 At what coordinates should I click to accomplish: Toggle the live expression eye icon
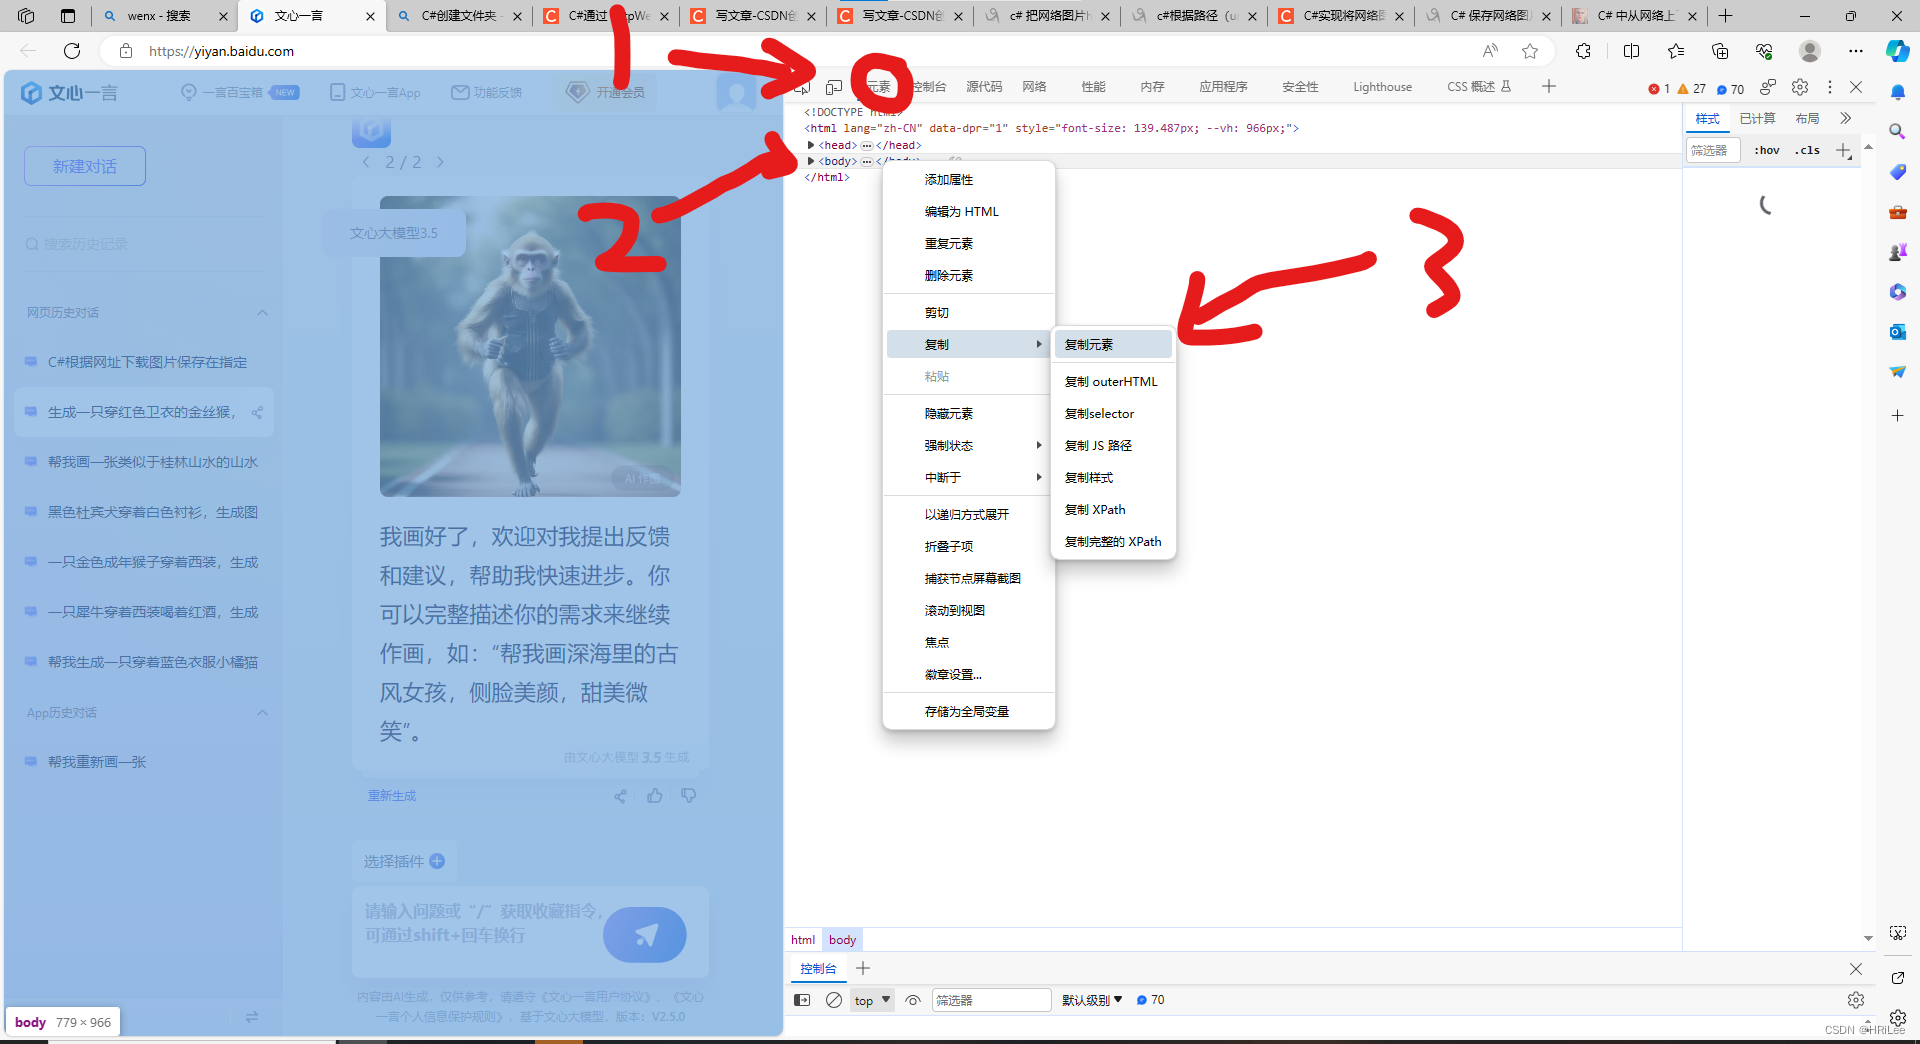click(x=913, y=1000)
